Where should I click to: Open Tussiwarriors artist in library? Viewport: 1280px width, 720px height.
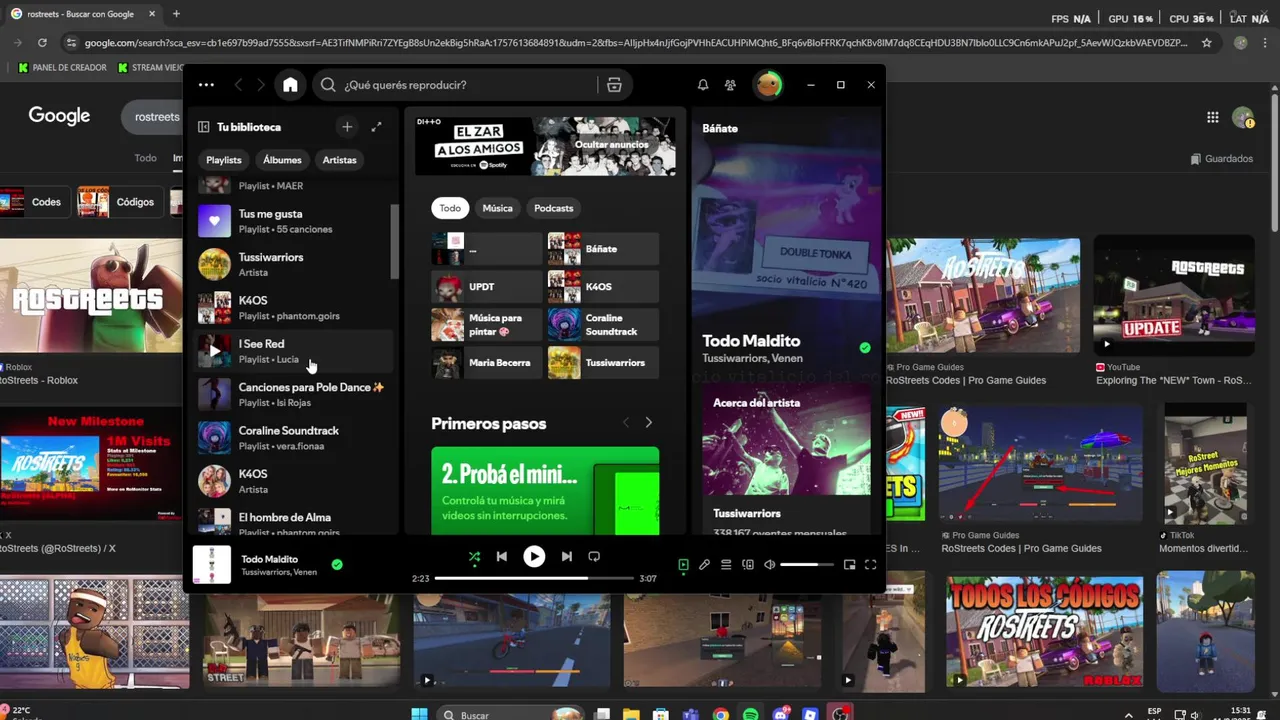click(294, 264)
